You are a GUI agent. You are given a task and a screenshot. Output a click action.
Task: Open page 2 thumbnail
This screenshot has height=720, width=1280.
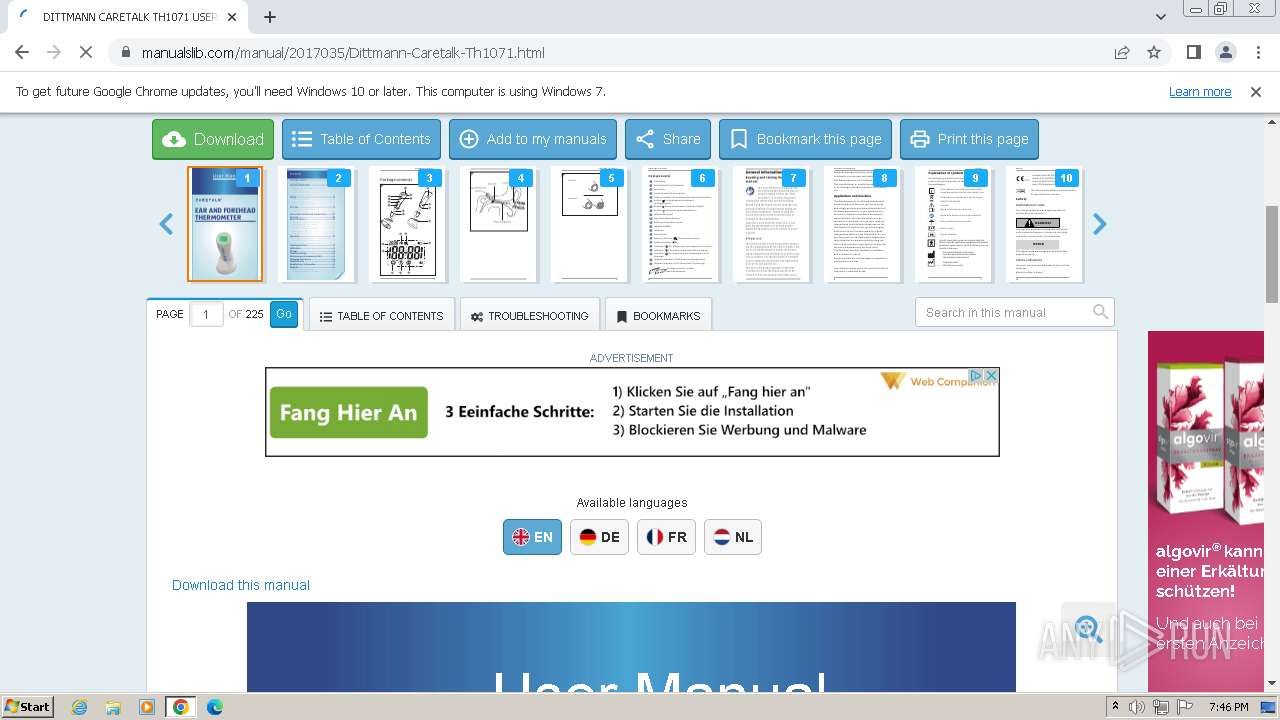(316, 224)
